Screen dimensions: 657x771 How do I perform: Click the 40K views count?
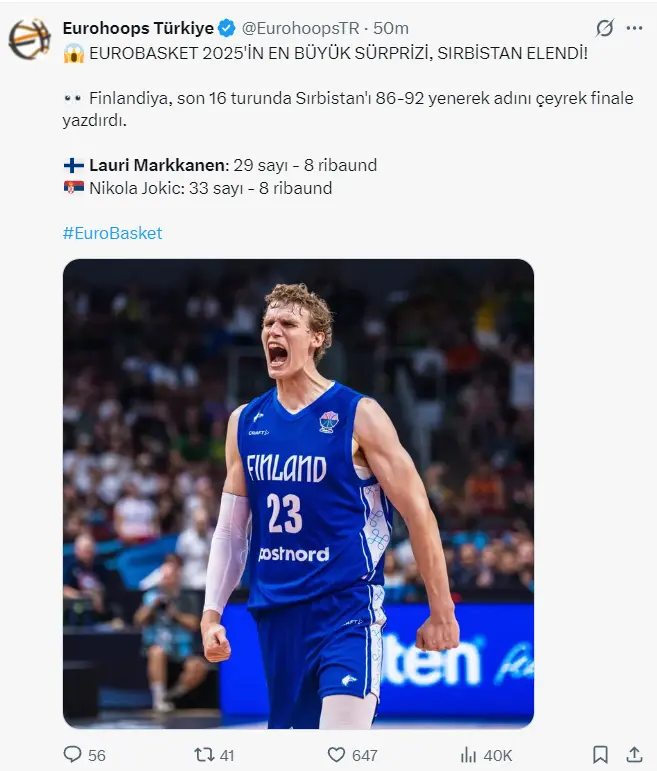497,755
